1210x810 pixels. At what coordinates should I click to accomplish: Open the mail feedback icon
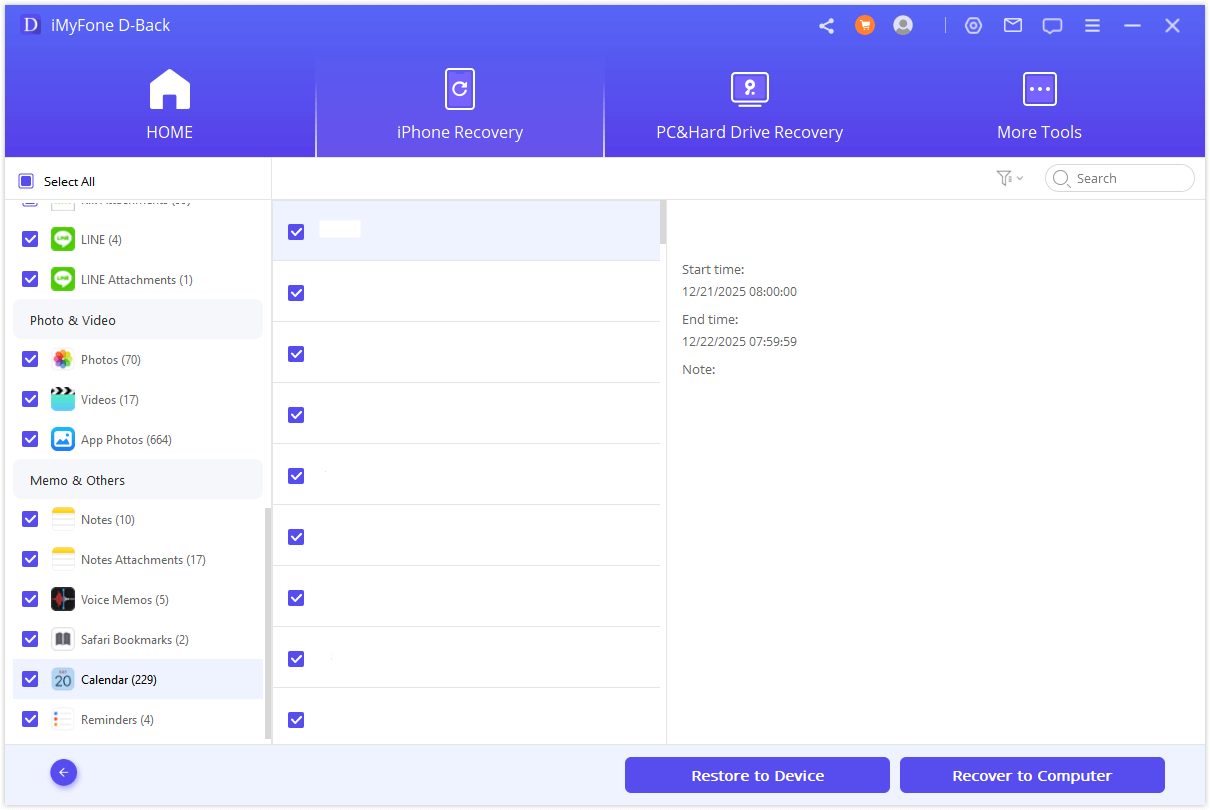tap(1013, 26)
